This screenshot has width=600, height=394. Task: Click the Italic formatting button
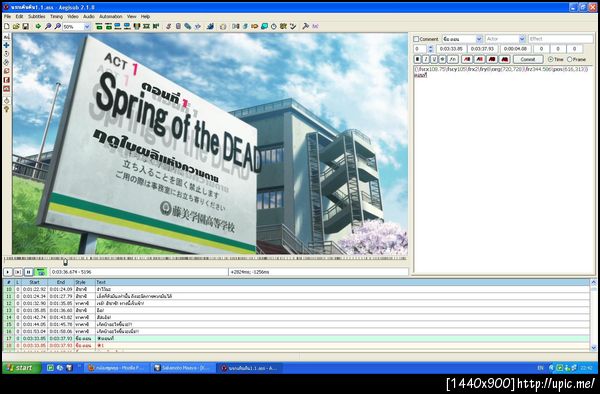tap(426, 59)
